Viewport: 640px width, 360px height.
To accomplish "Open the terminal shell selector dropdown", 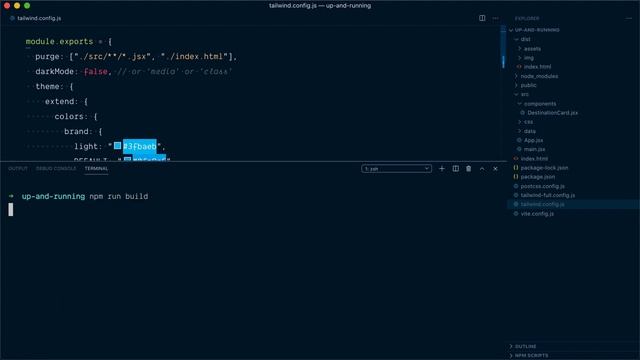I will coord(396,169).
